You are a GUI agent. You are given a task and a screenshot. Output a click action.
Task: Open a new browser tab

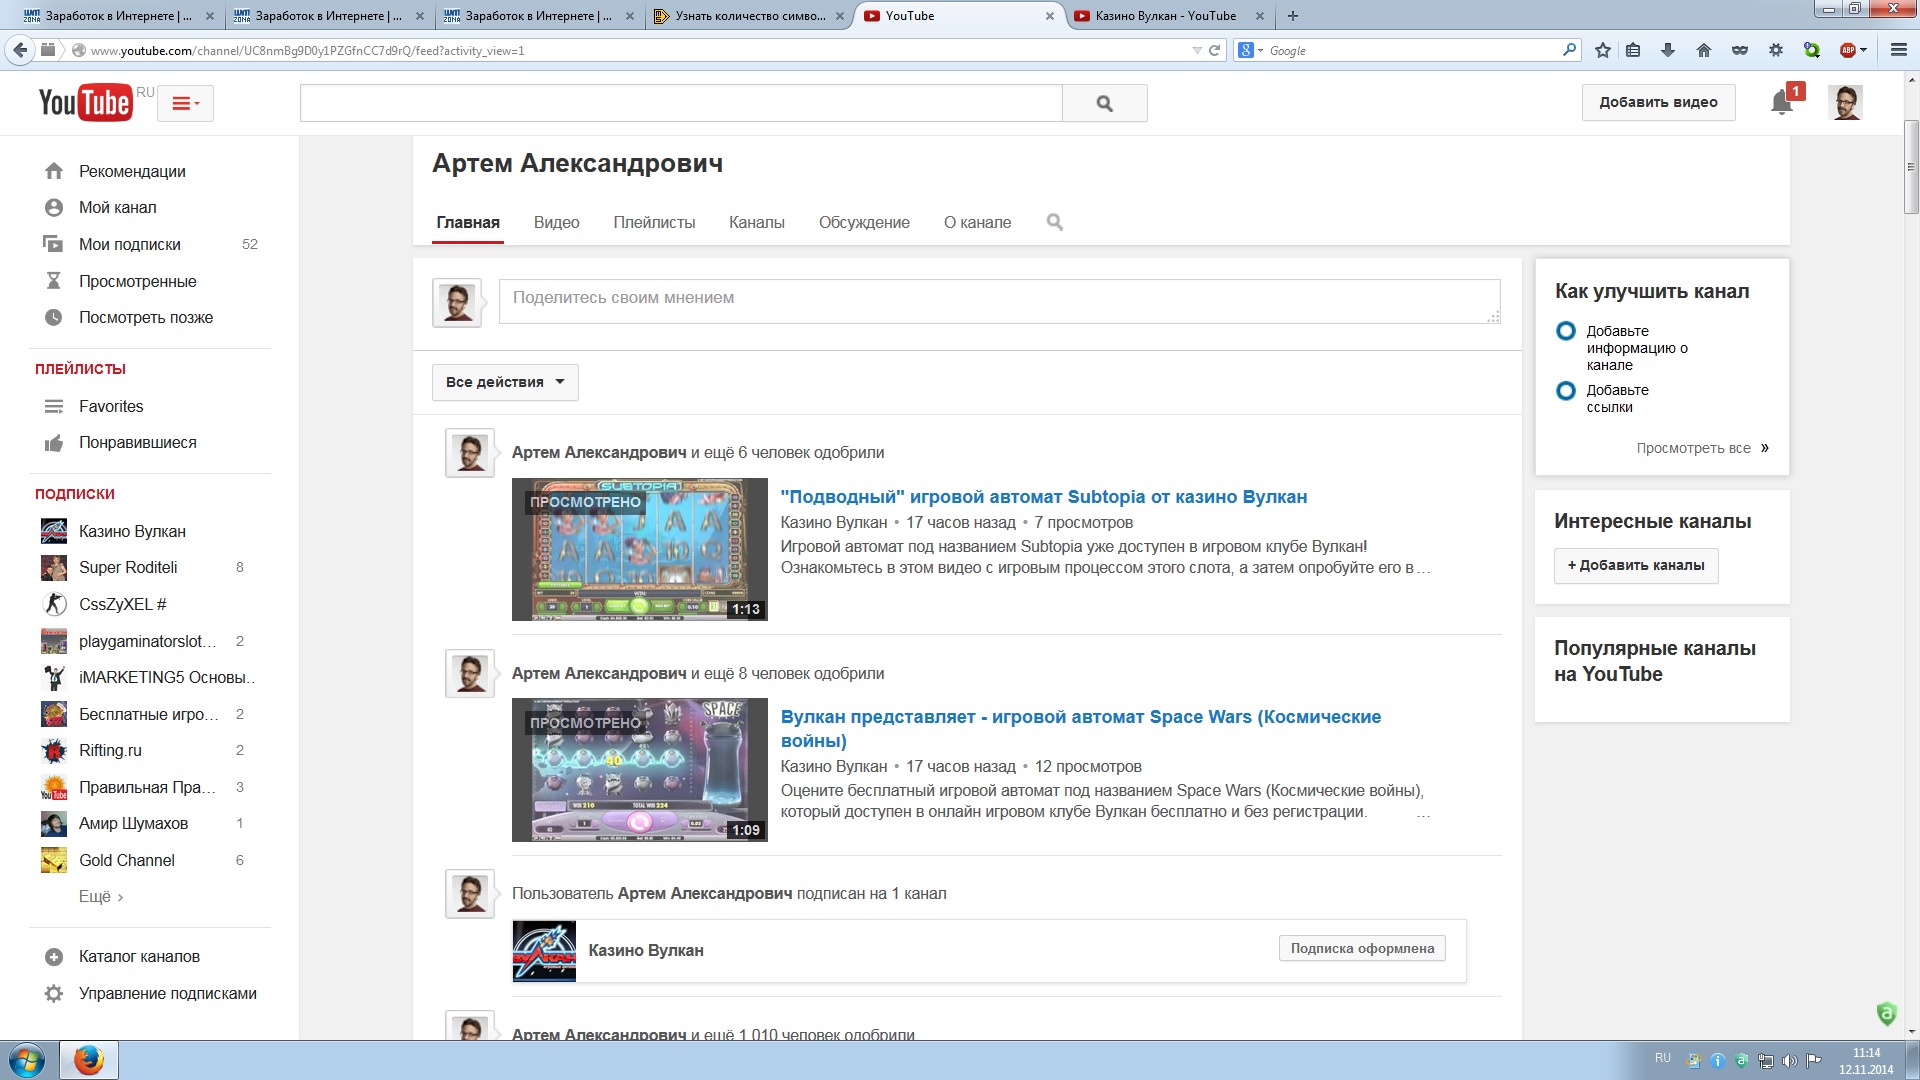click(1293, 16)
